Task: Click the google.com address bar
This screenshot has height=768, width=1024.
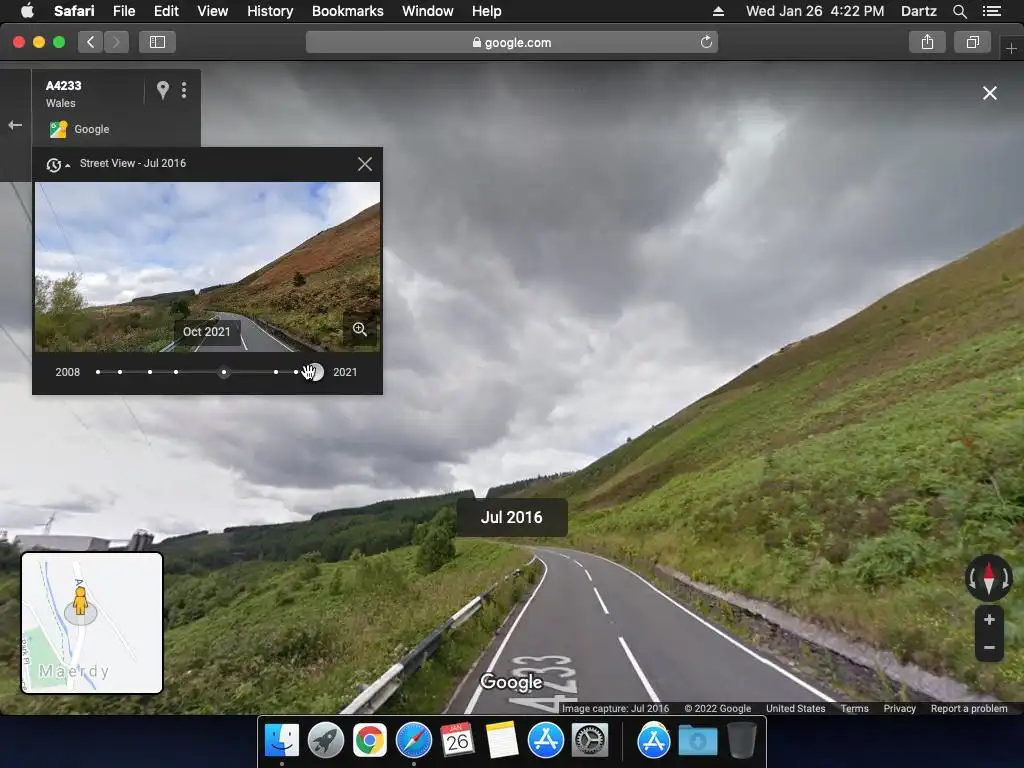Action: click(x=511, y=42)
